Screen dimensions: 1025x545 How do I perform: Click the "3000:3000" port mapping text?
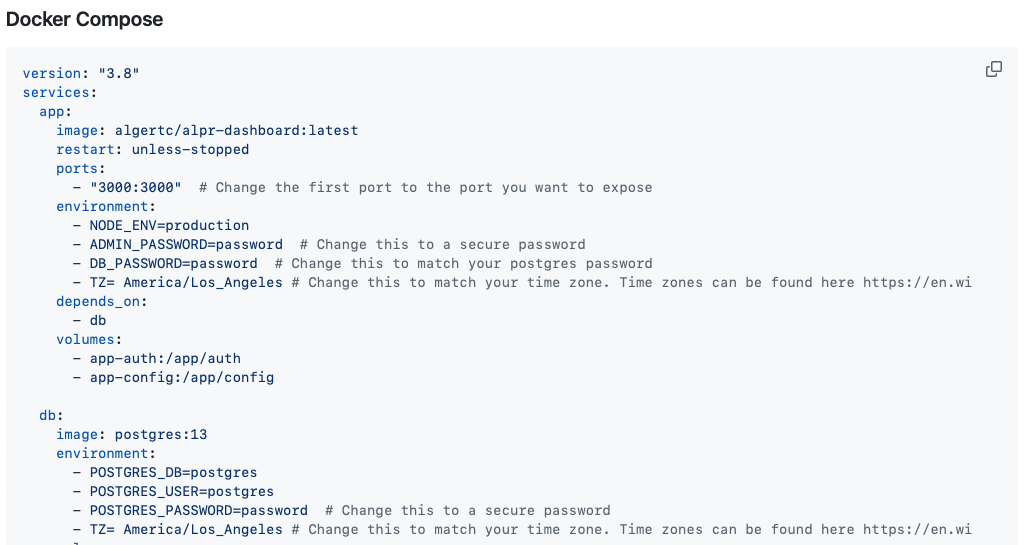[135, 187]
